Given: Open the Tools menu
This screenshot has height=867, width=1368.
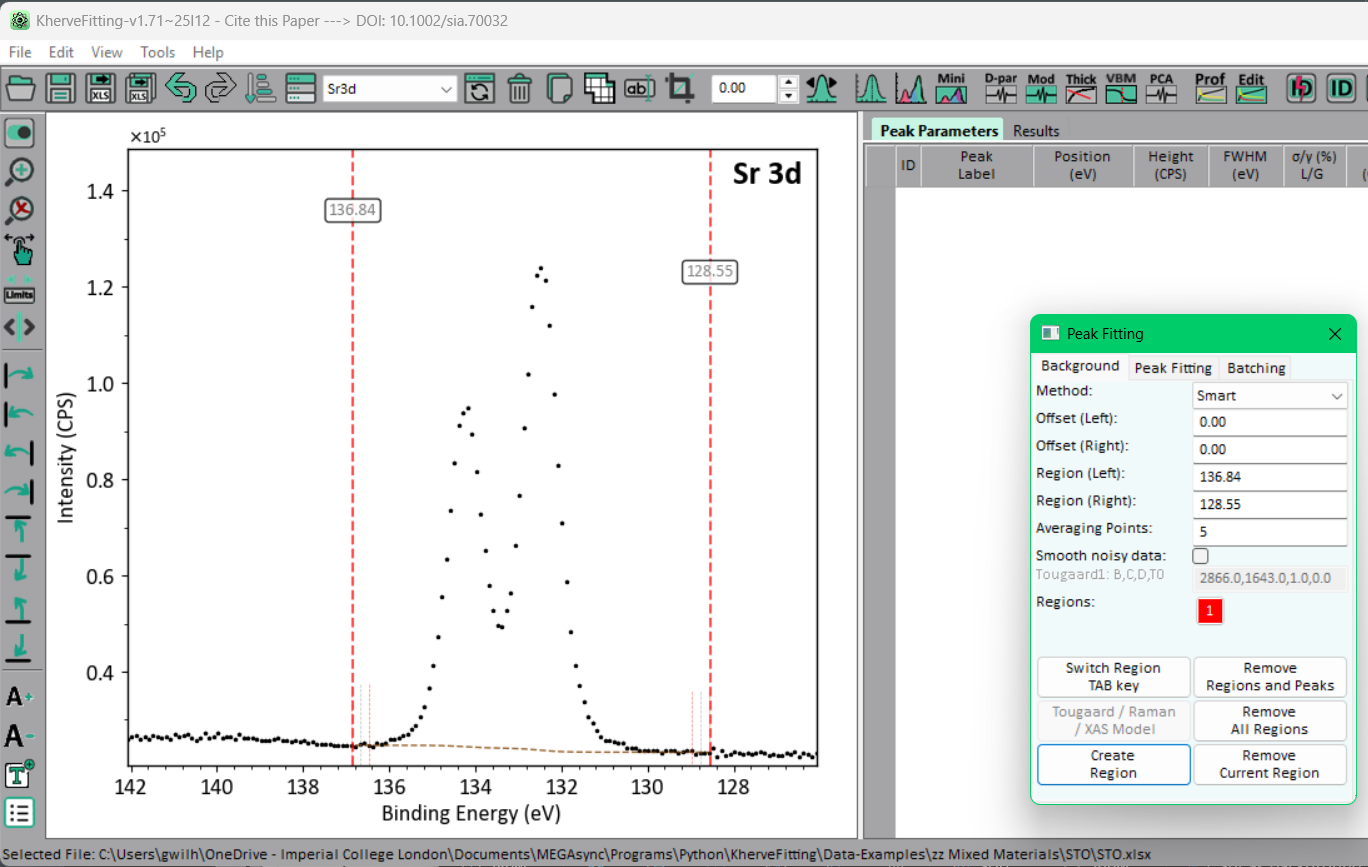Looking at the screenshot, I should [x=158, y=52].
